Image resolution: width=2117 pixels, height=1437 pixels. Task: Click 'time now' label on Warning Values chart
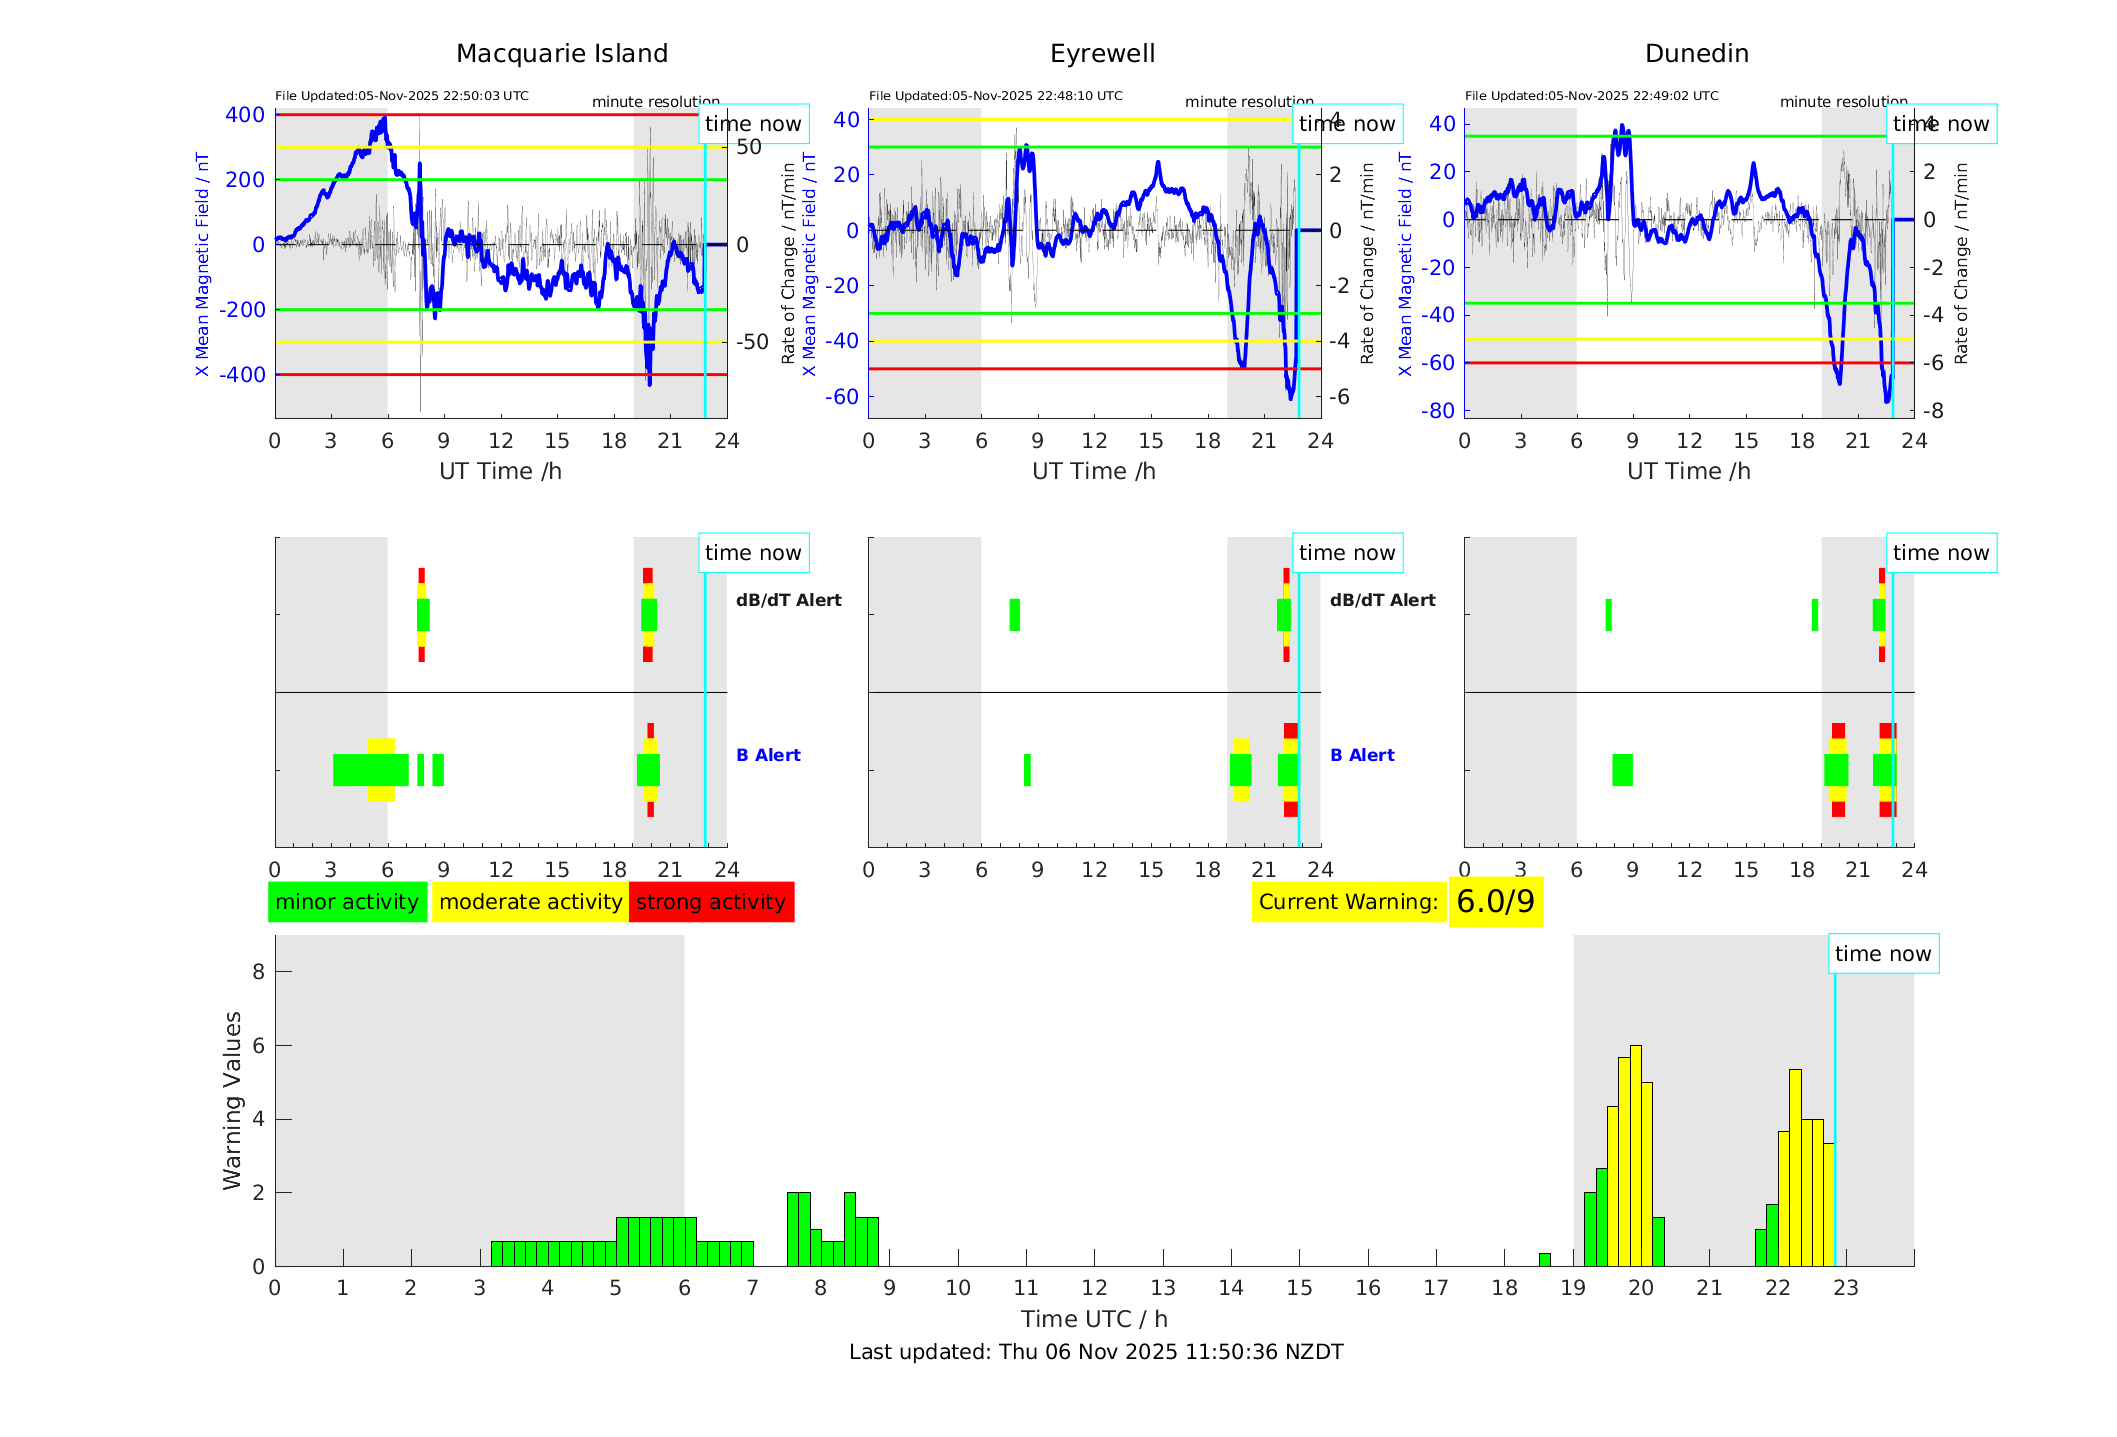(1882, 954)
